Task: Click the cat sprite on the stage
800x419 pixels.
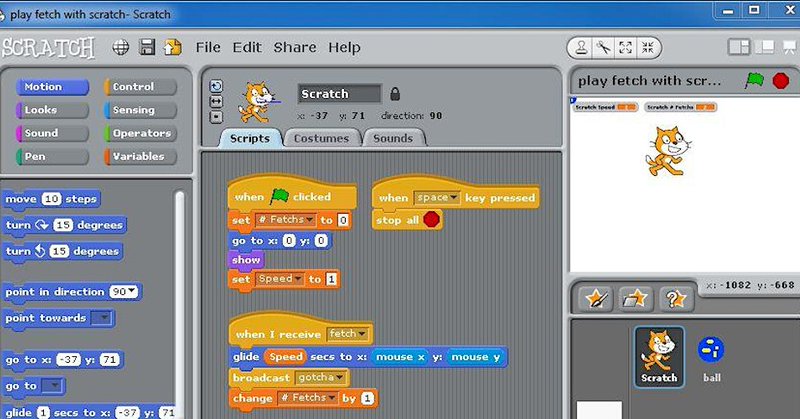Action: (668, 151)
